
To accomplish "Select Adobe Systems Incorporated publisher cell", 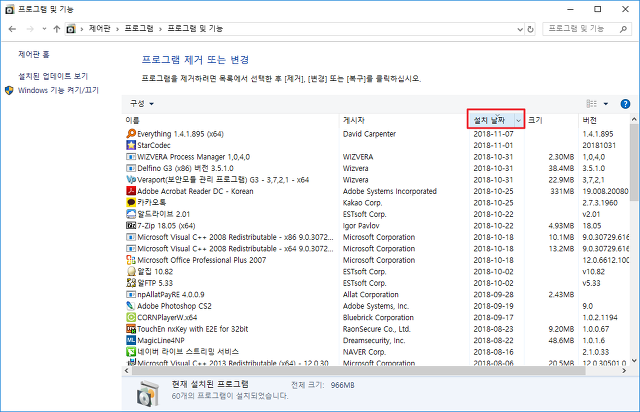I will (389, 191).
